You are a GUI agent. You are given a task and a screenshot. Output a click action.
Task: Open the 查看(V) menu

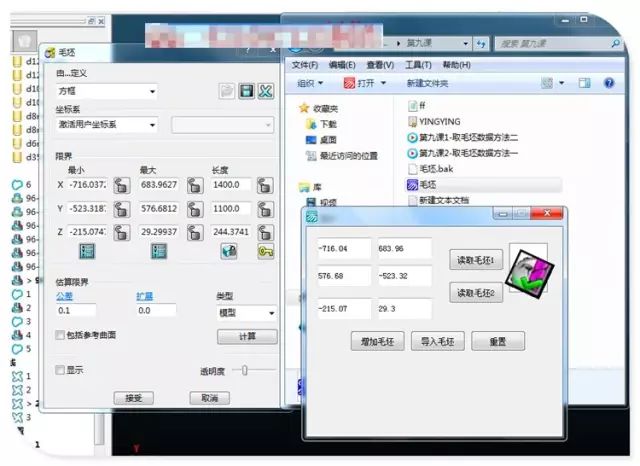[380, 65]
